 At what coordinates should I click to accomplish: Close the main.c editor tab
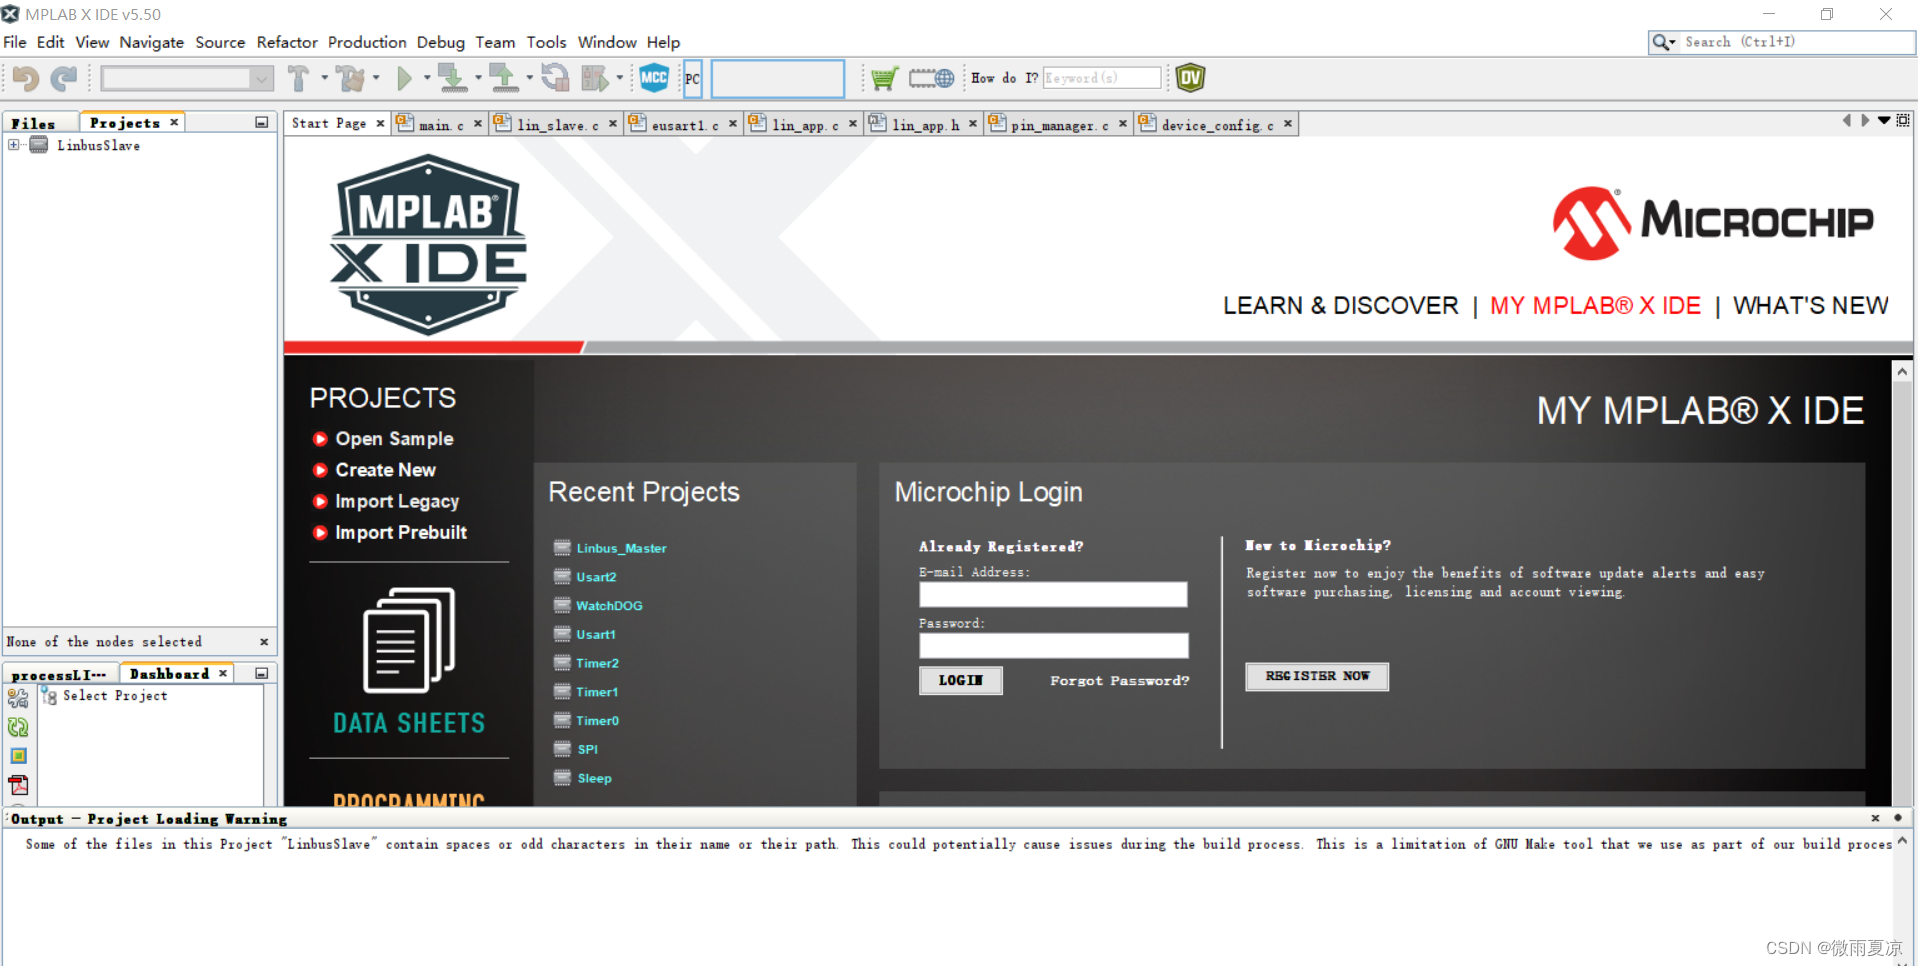click(x=478, y=123)
